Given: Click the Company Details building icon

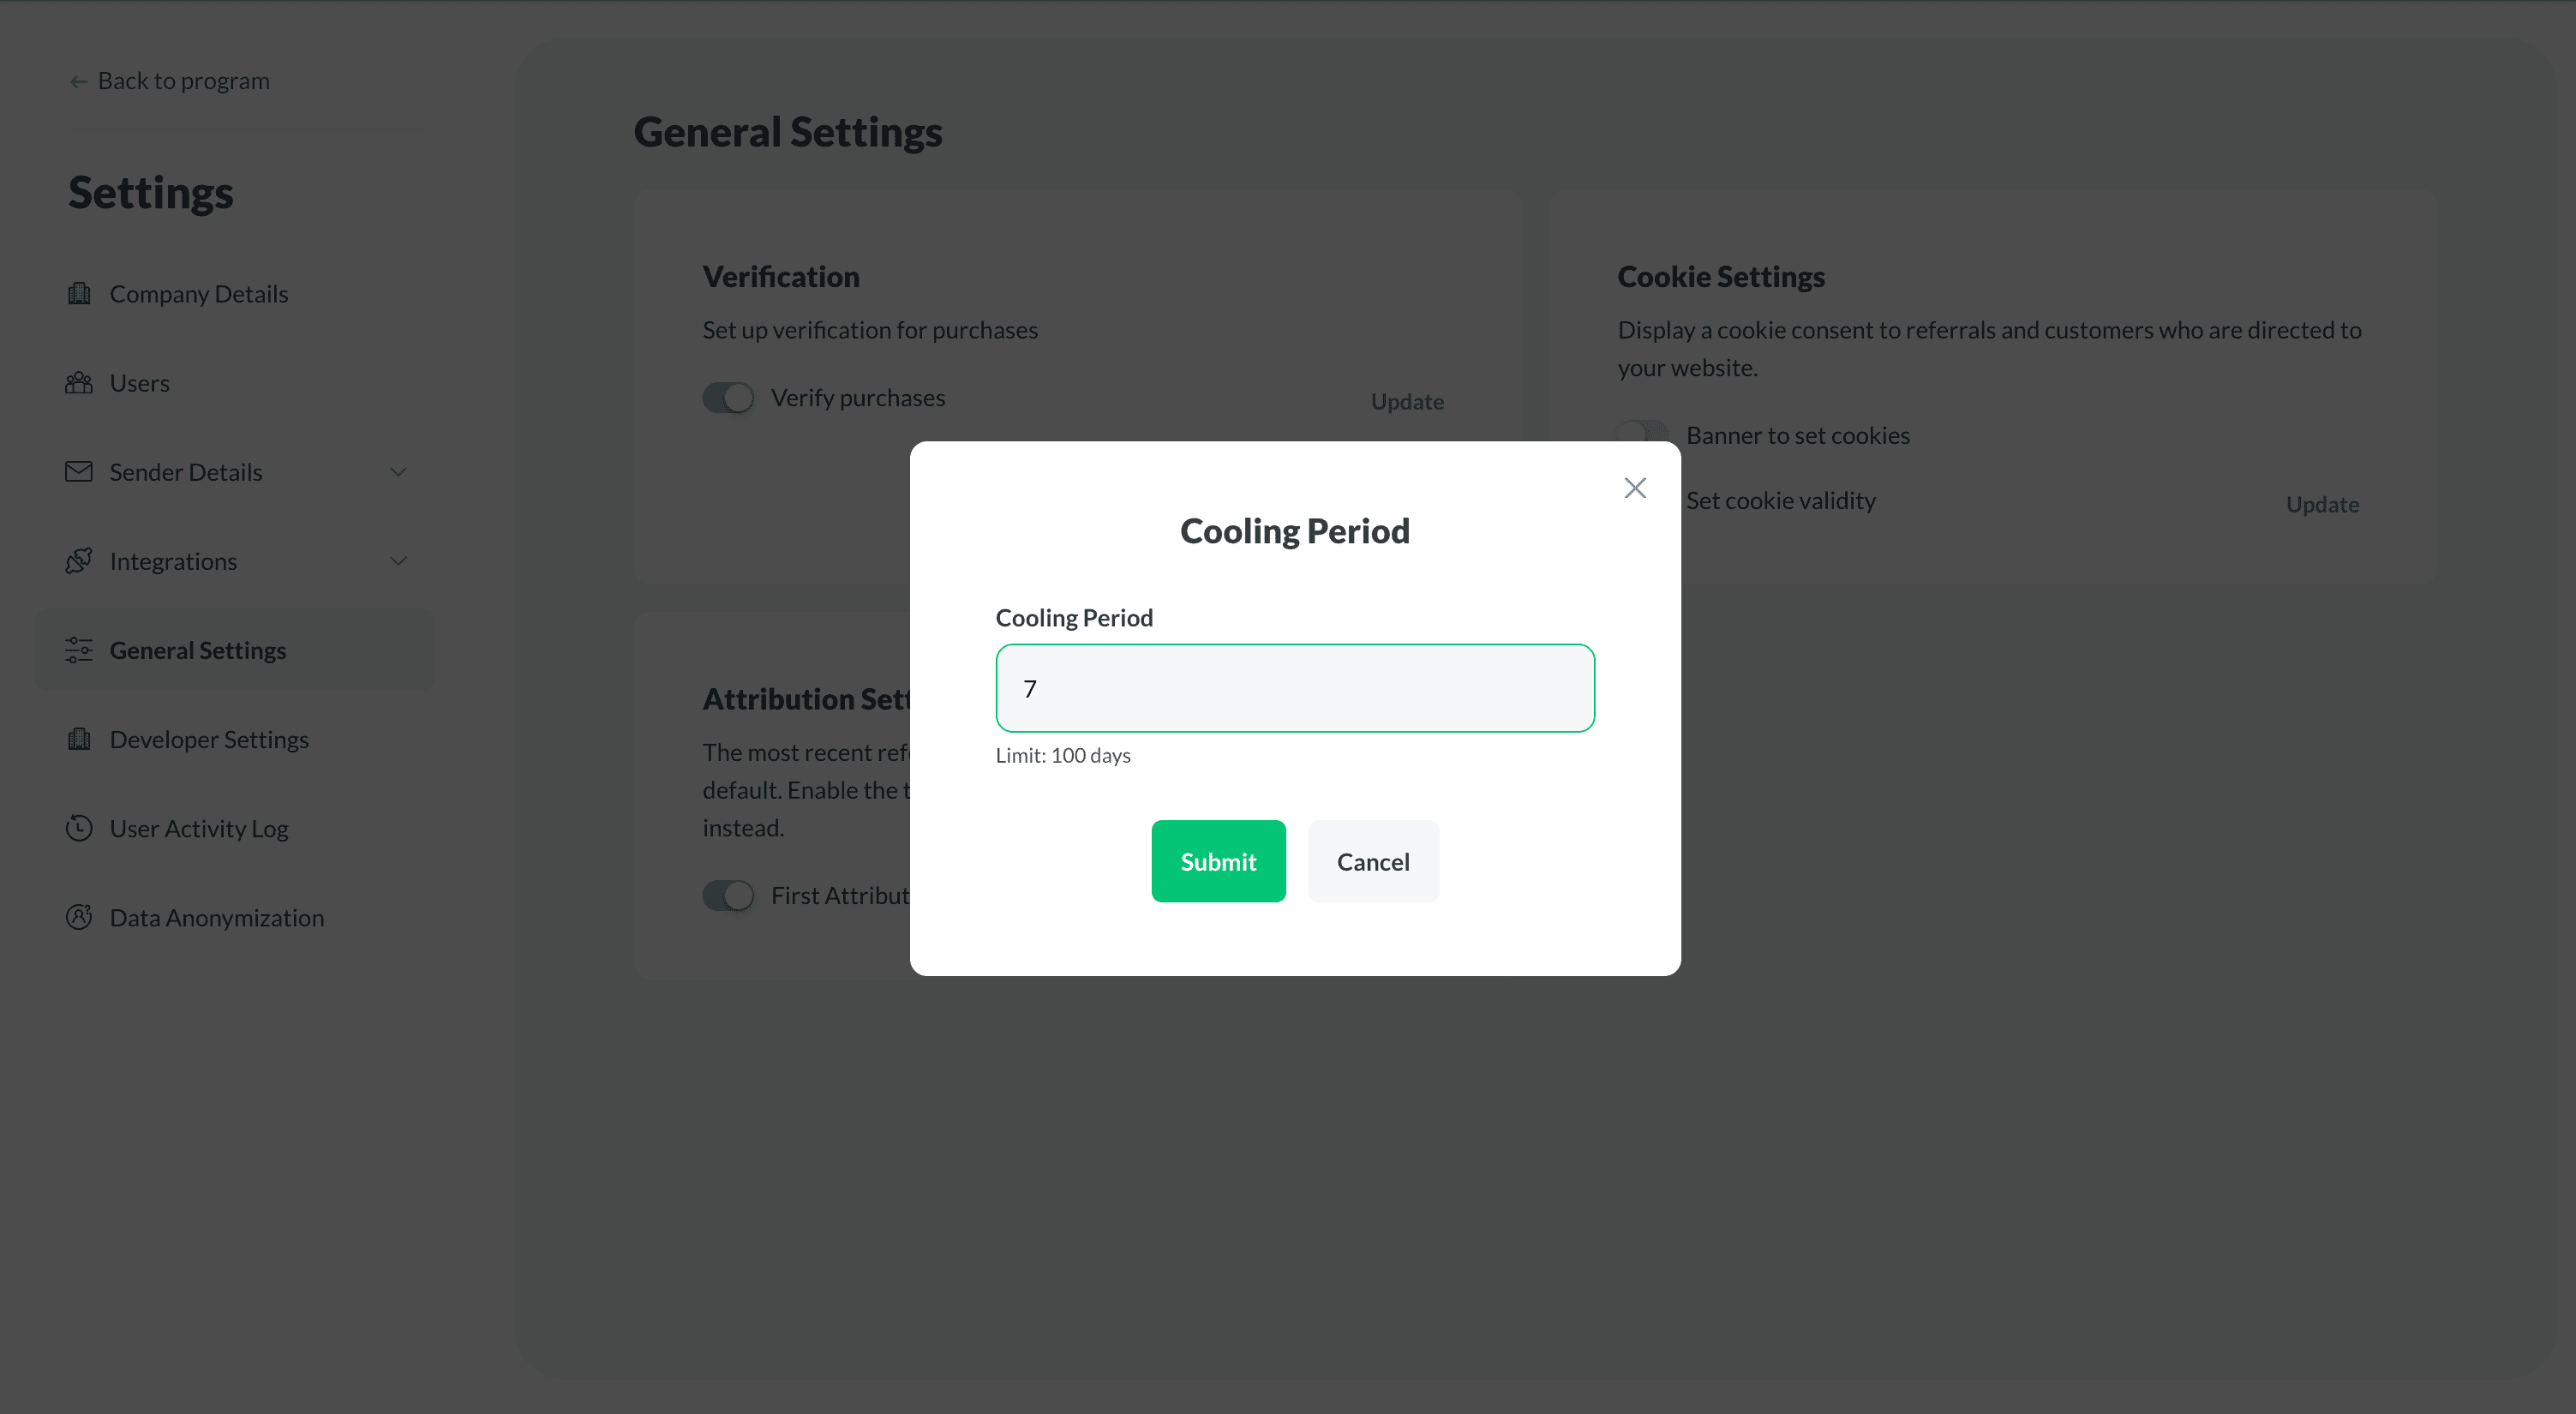Looking at the screenshot, I should pos(79,294).
